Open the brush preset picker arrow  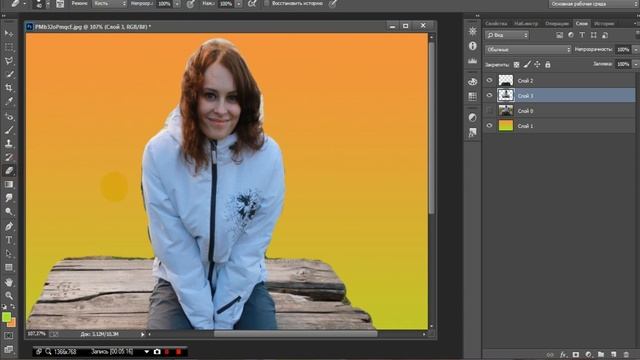pos(47,4)
